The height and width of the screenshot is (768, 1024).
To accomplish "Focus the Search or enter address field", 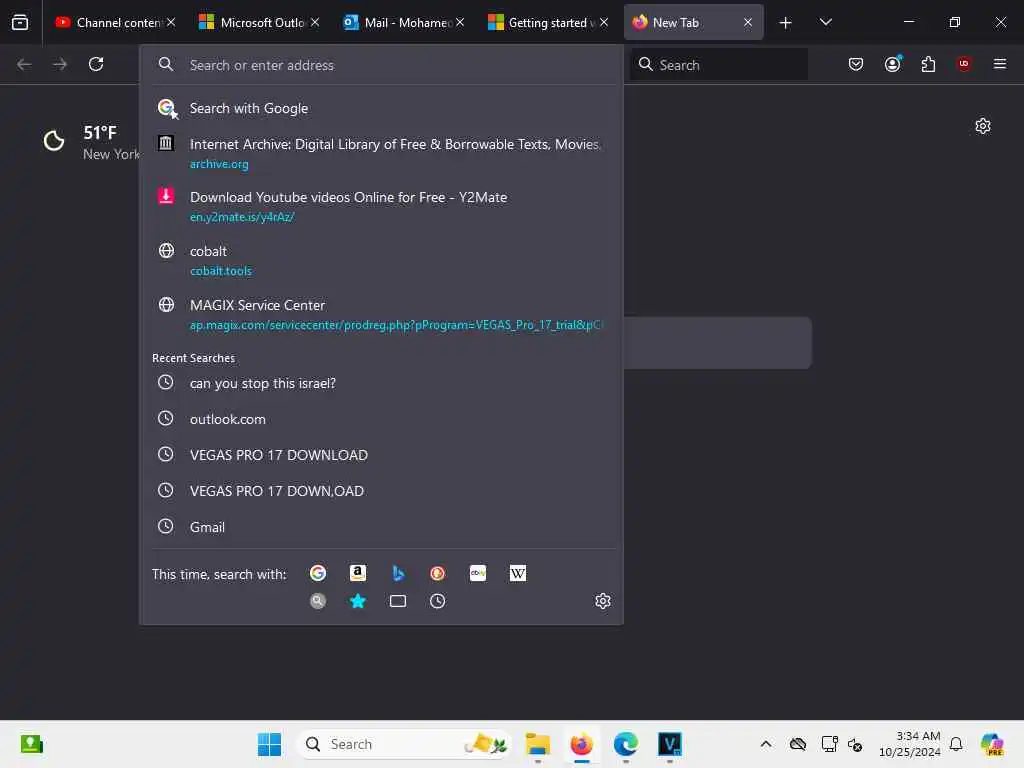I will 381,65.
